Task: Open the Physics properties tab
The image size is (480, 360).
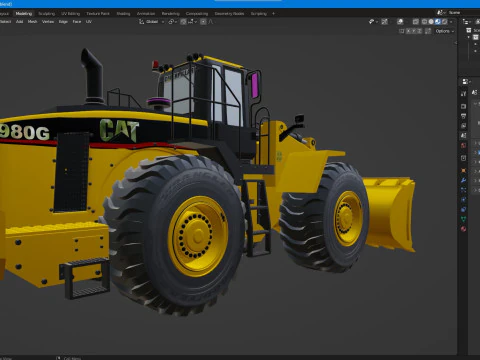Action: (463, 200)
